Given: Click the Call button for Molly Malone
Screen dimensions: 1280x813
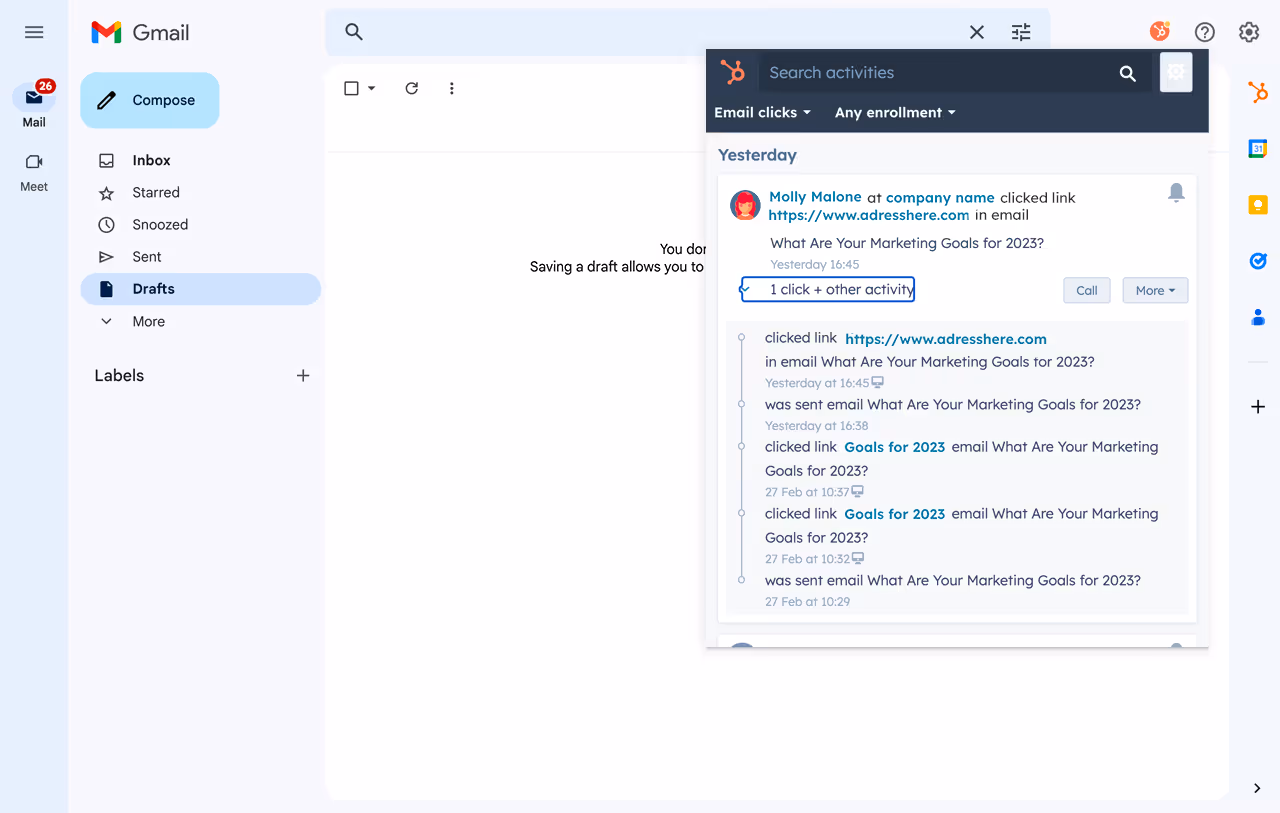Looking at the screenshot, I should [1086, 290].
